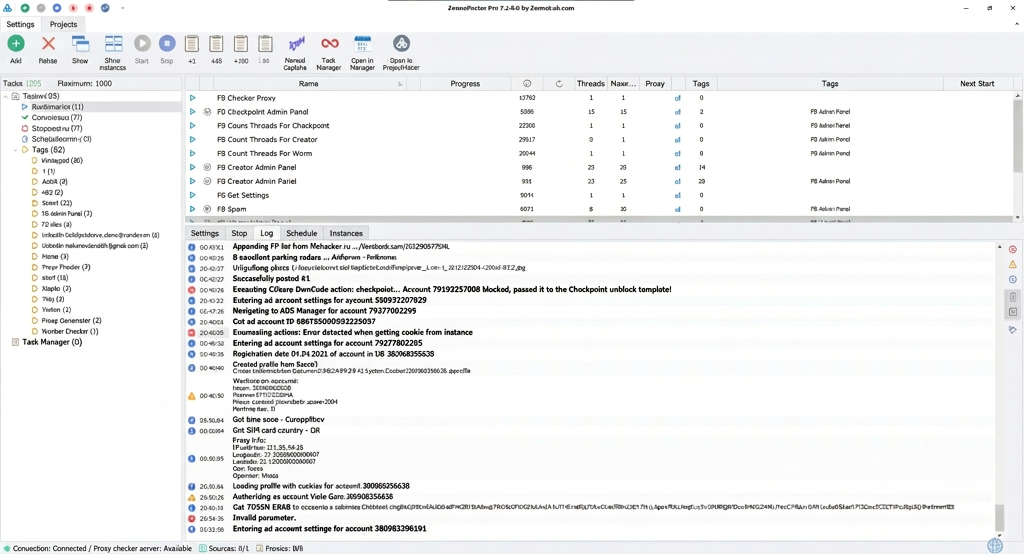Collapse the Tasks root tree node

click(6, 96)
